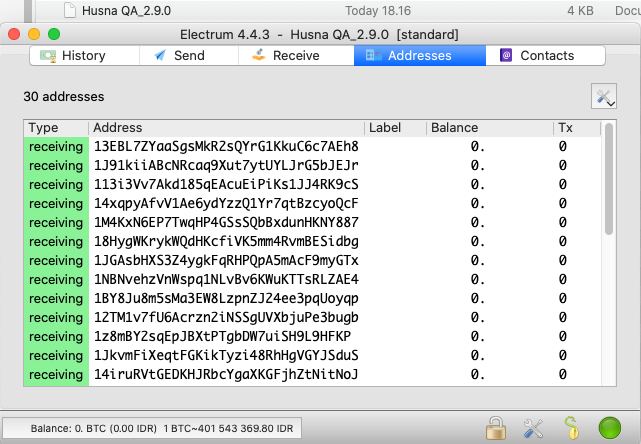Open preferences via status bar tools icon
This screenshot has height=444, width=641.
[x=533, y=428]
